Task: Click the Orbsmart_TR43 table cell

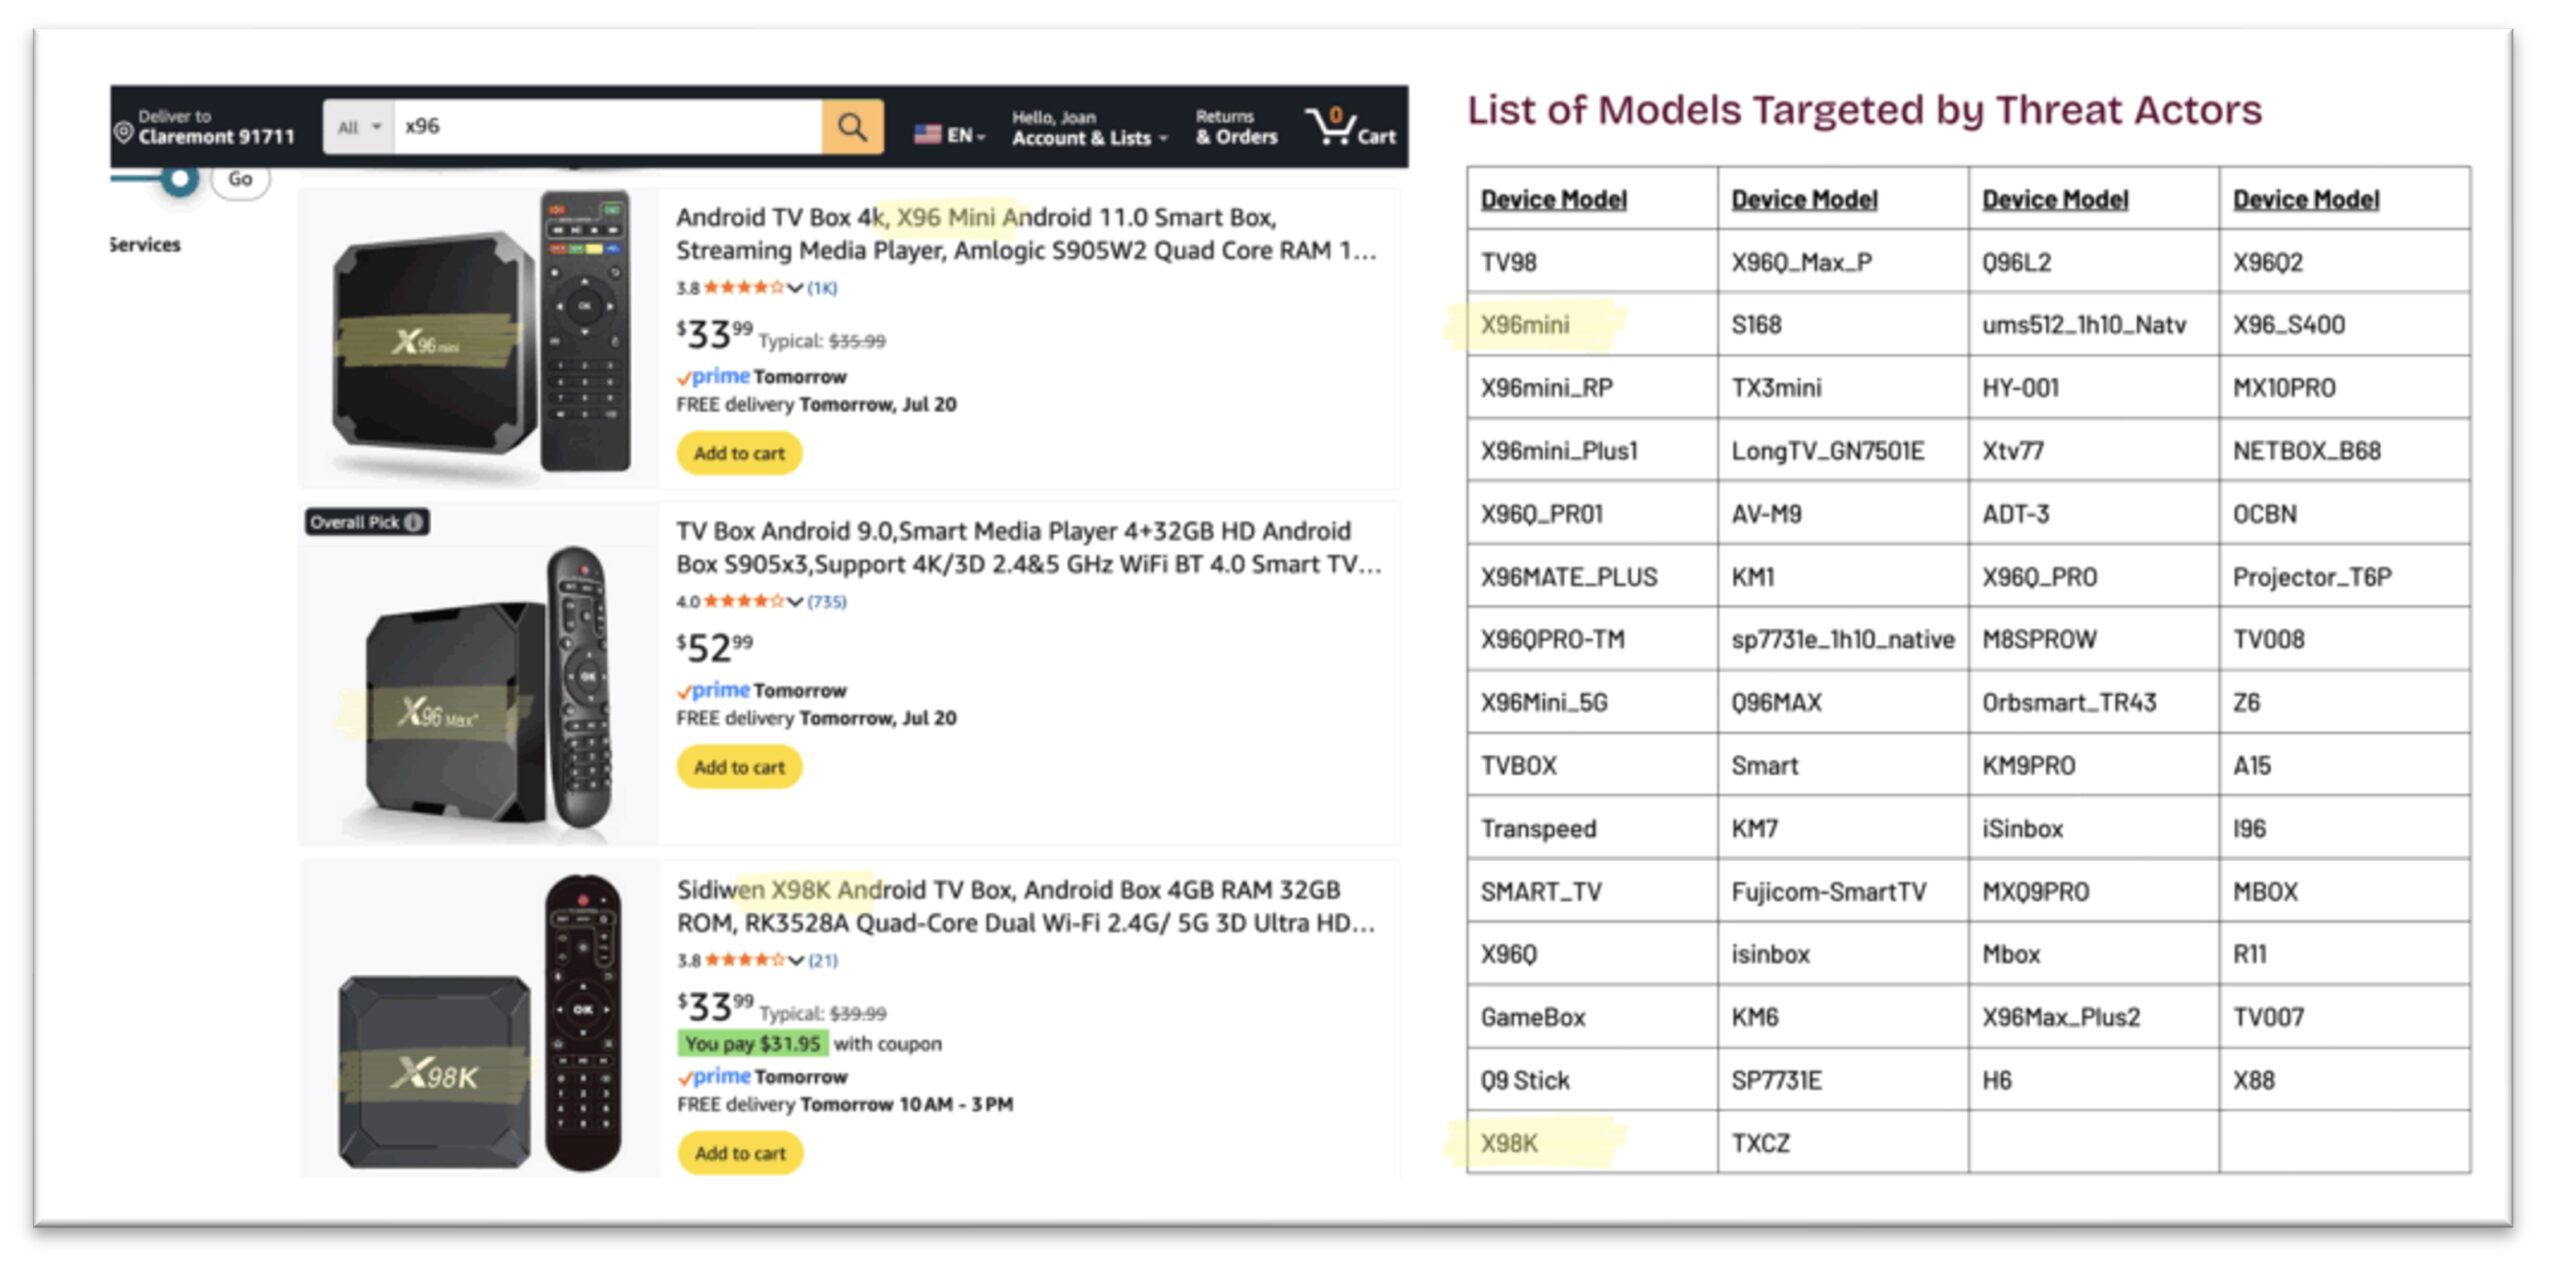Action: [2094, 702]
